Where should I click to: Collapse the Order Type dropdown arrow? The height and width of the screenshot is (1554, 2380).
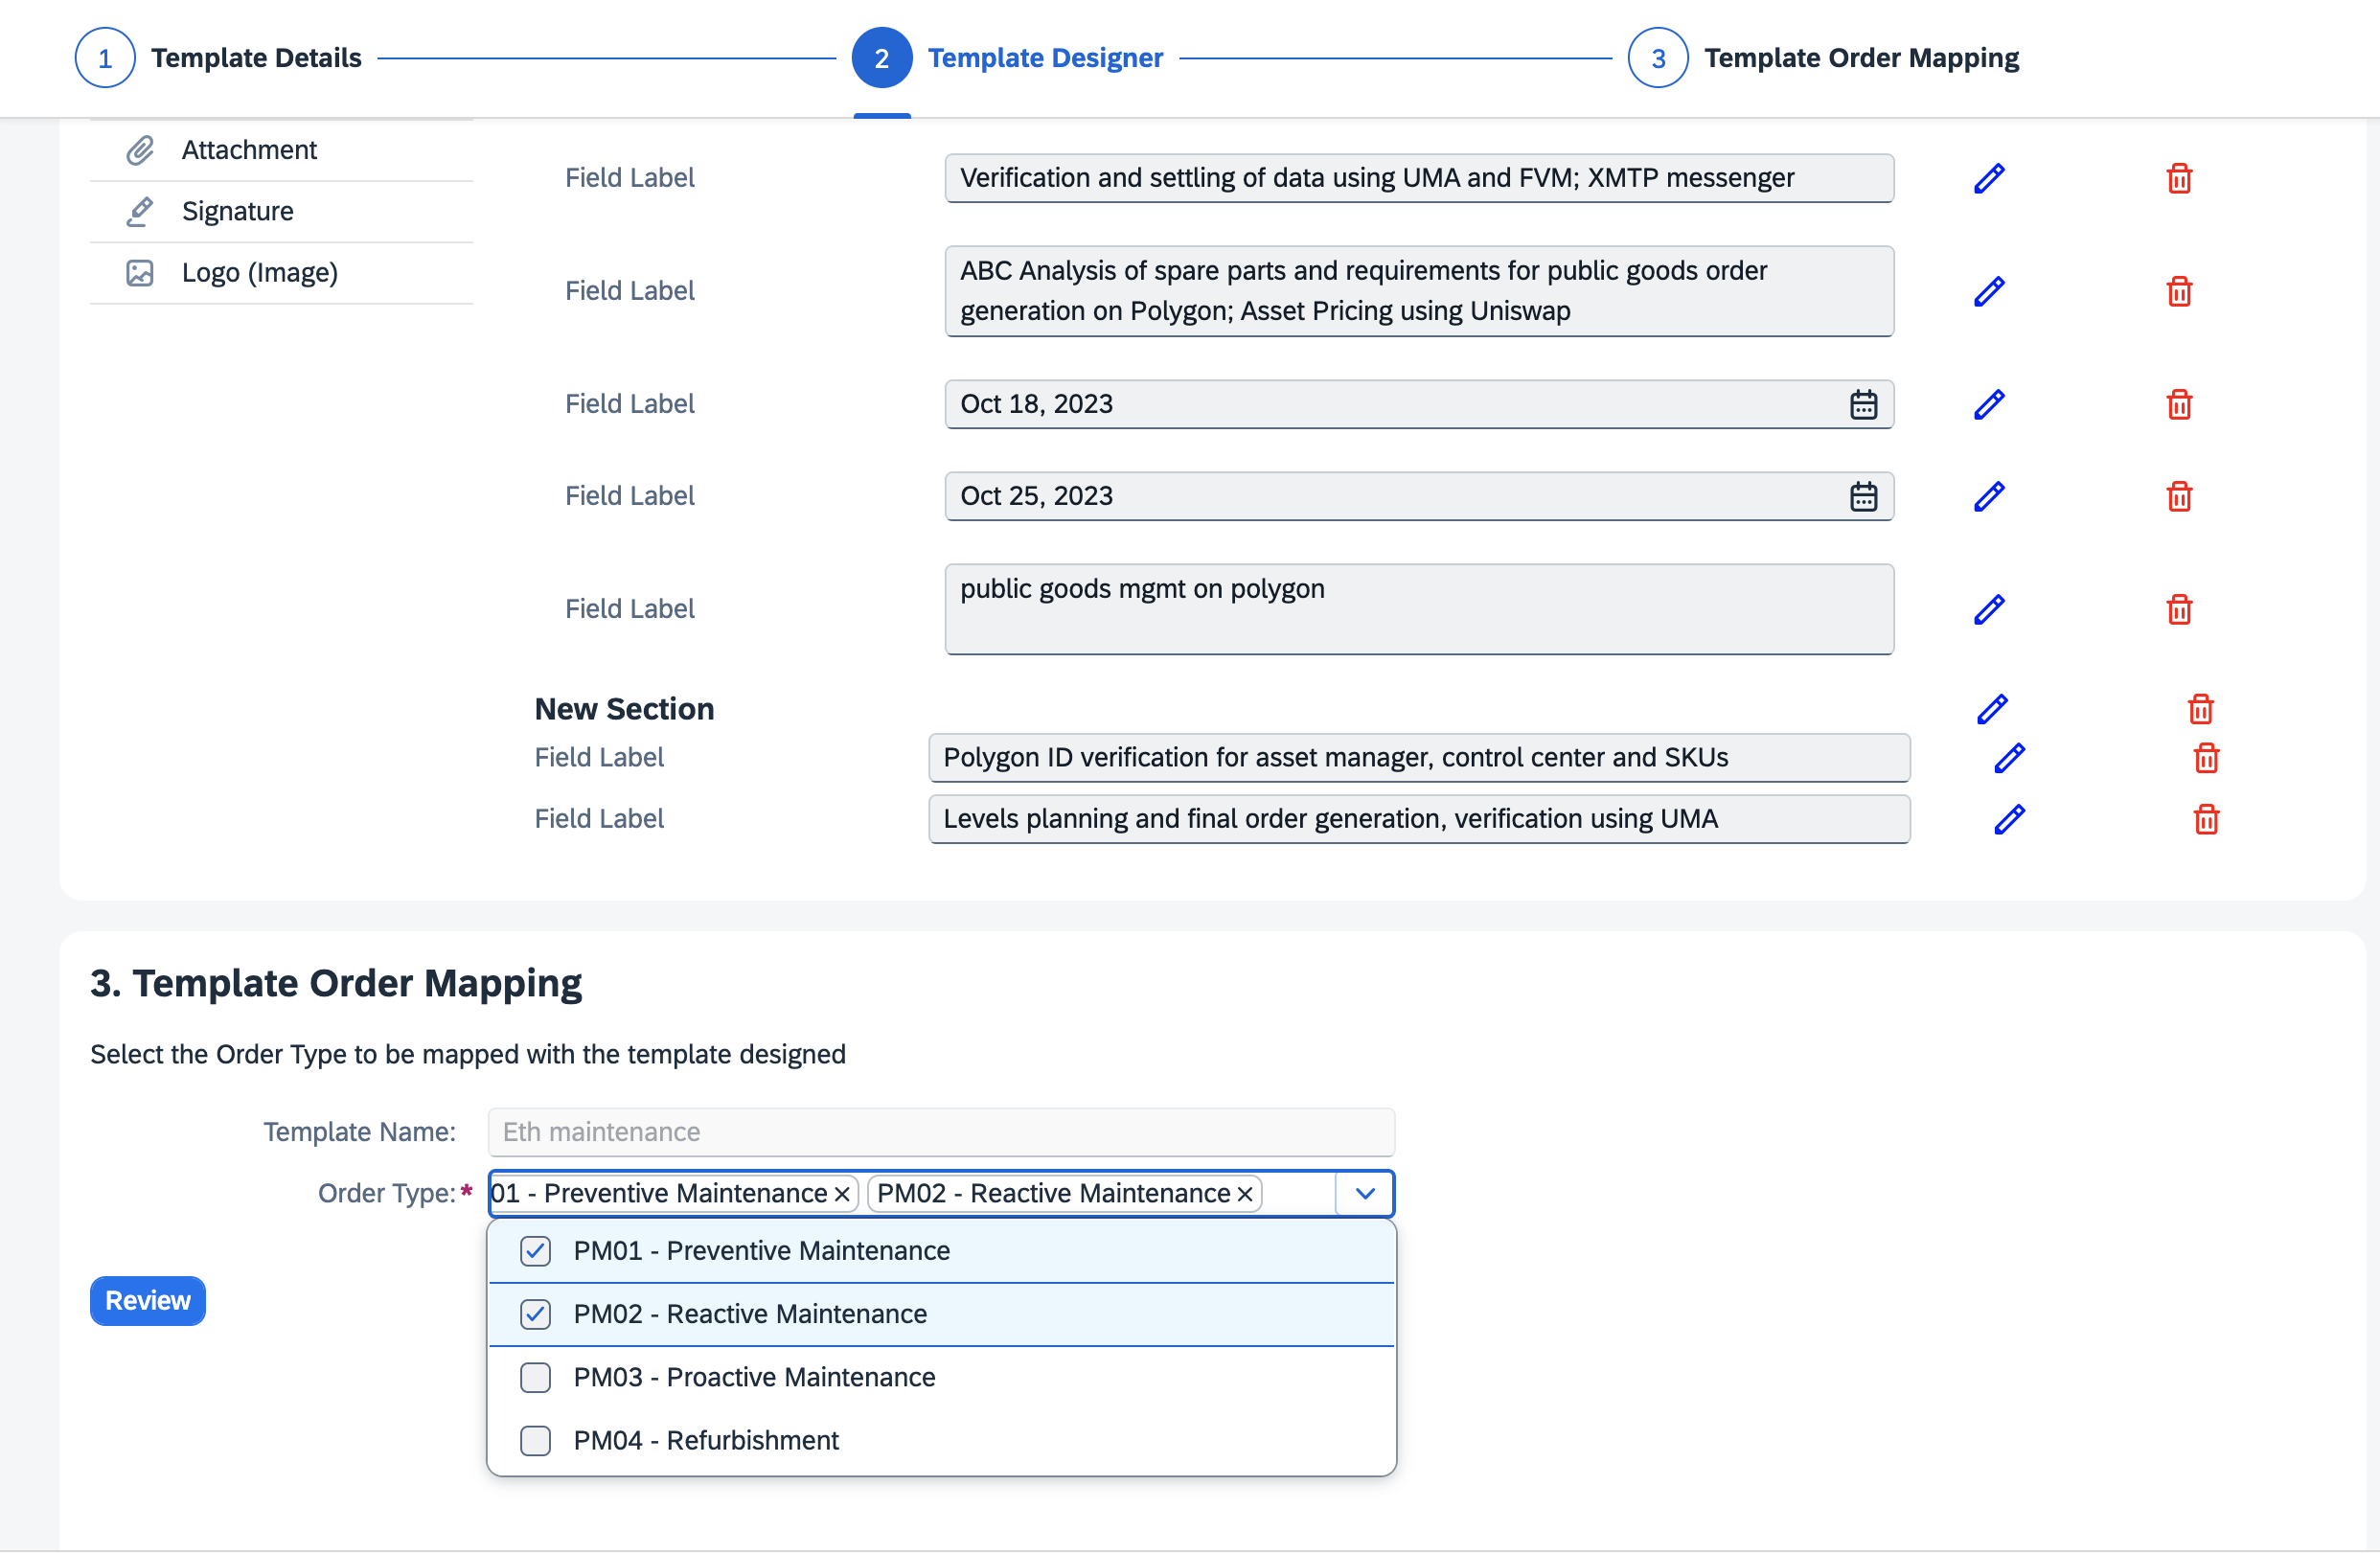[x=1365, y=1193]
